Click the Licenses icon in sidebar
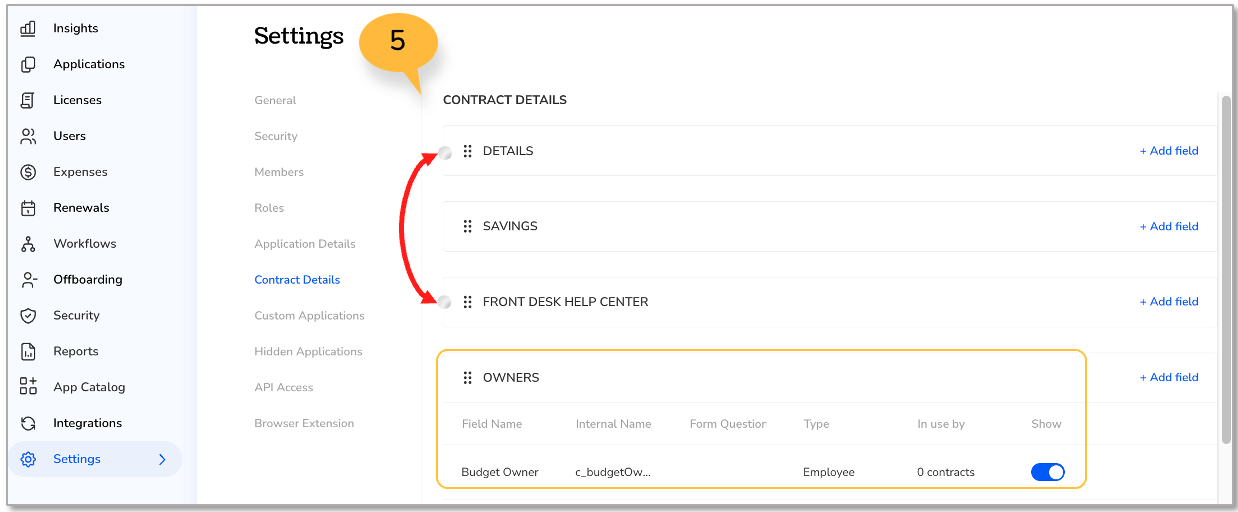The height and width of the screenshot is (512, 1238). pyautogui.click(x=28, y=100)
